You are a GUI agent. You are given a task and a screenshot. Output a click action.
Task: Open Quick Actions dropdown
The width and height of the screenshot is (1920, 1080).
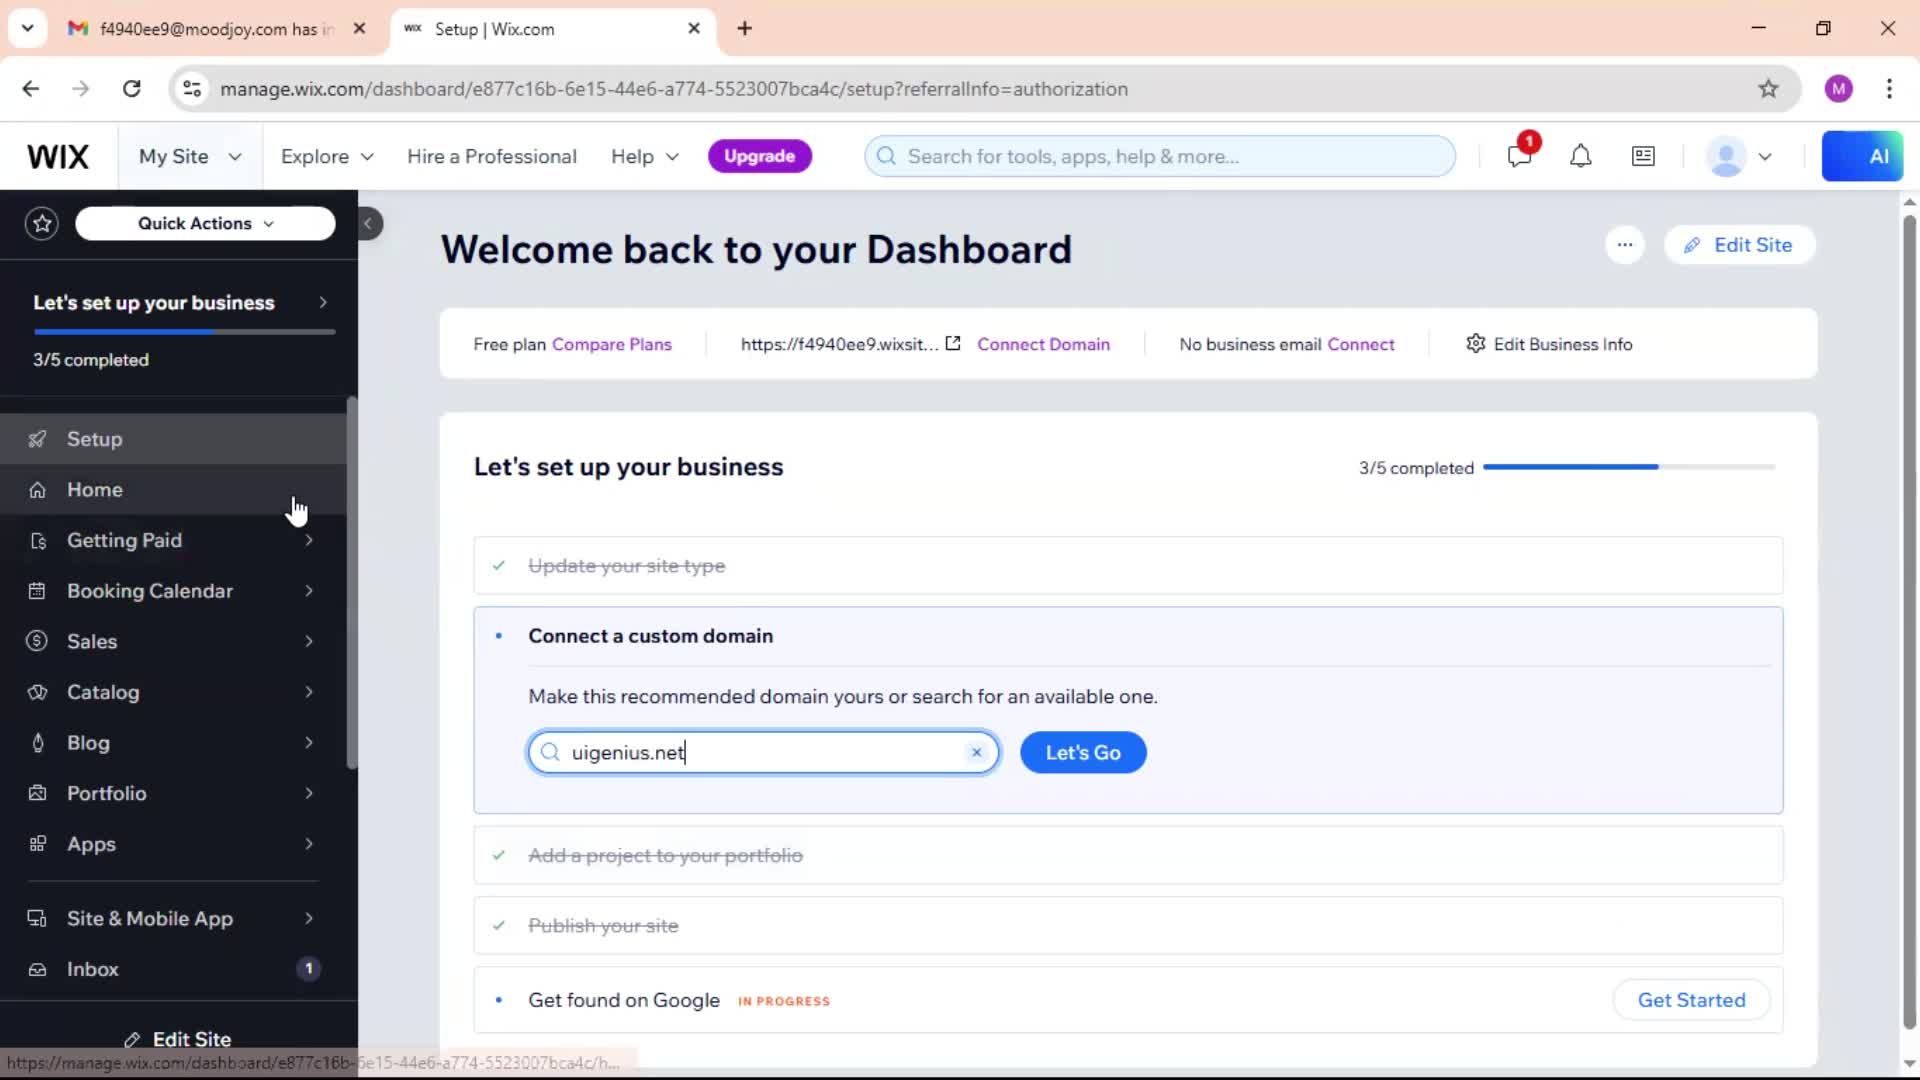pos(205,223)
